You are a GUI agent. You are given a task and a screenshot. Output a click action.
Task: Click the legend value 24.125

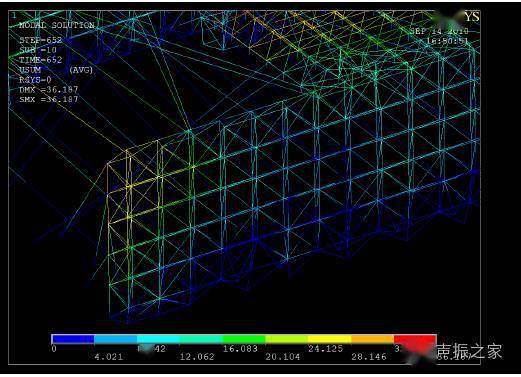[325, 349]
